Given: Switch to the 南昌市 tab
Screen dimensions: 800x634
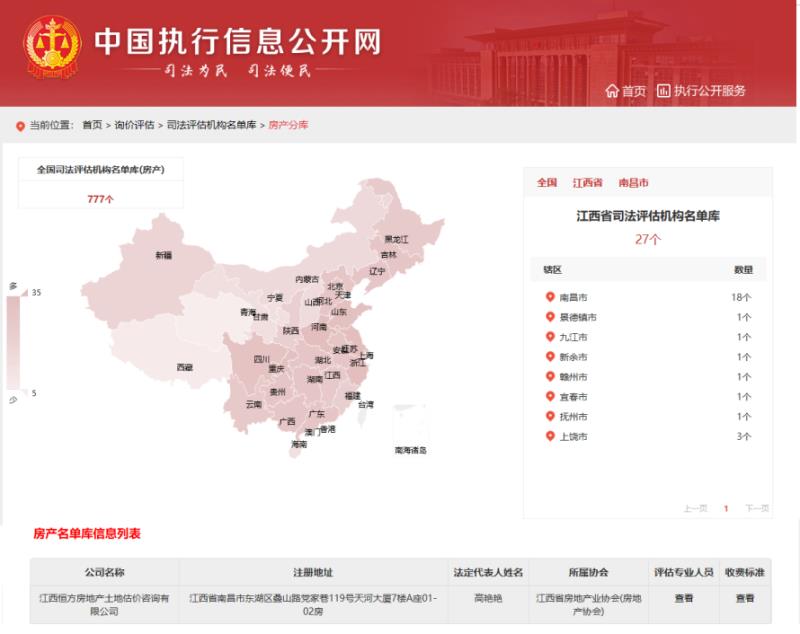Looking at the screenshot, I should (633, 183).
